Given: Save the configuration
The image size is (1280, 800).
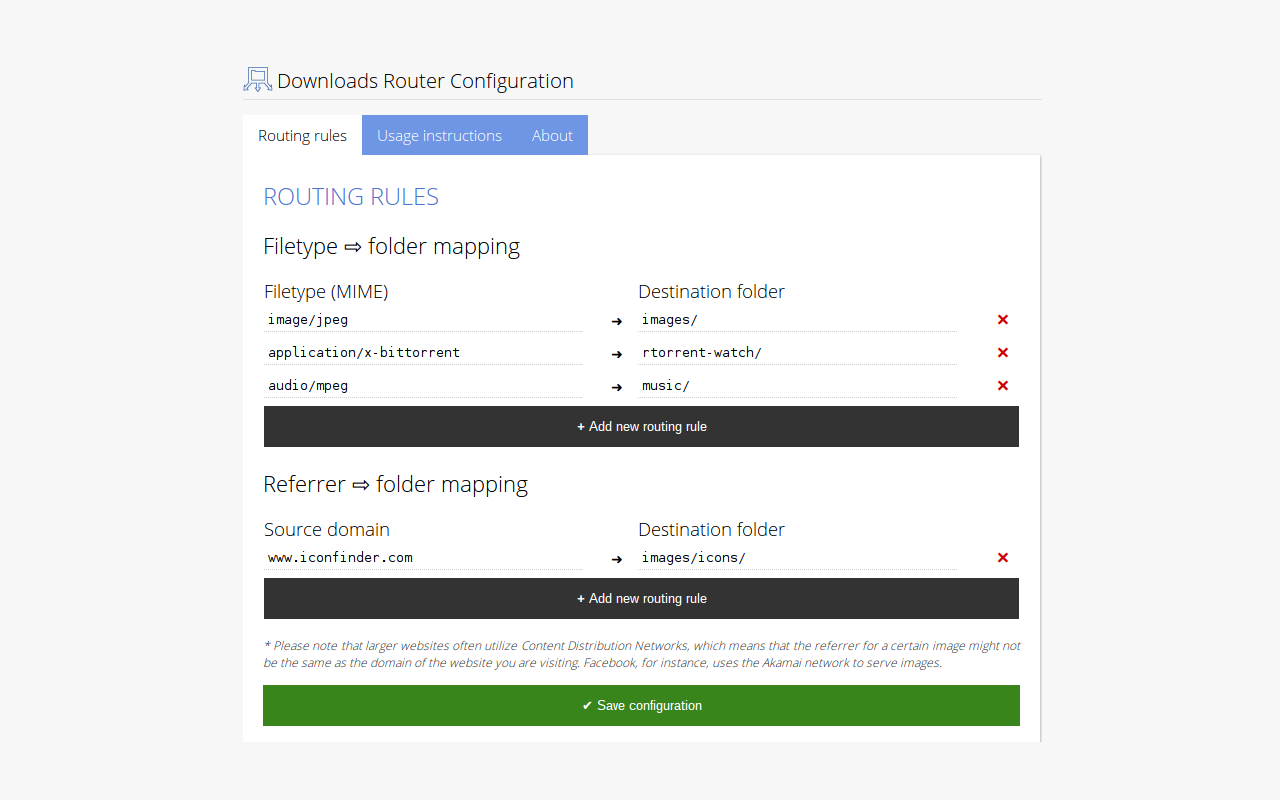Looking at the screenshot, I should coord(641,705).
